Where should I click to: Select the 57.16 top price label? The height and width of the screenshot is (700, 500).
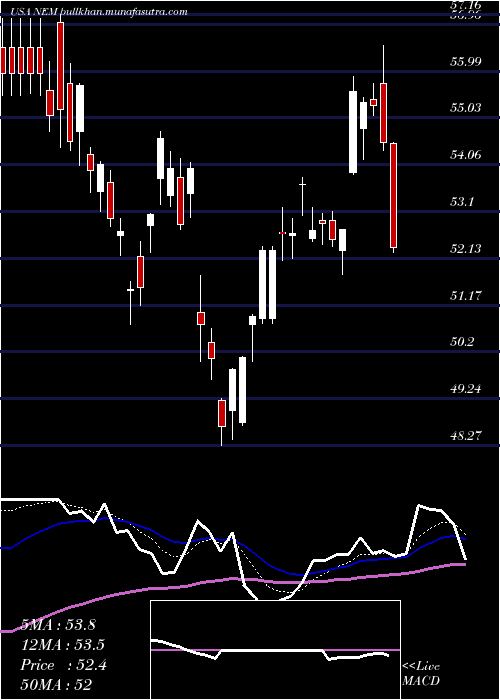coord(465,5)
